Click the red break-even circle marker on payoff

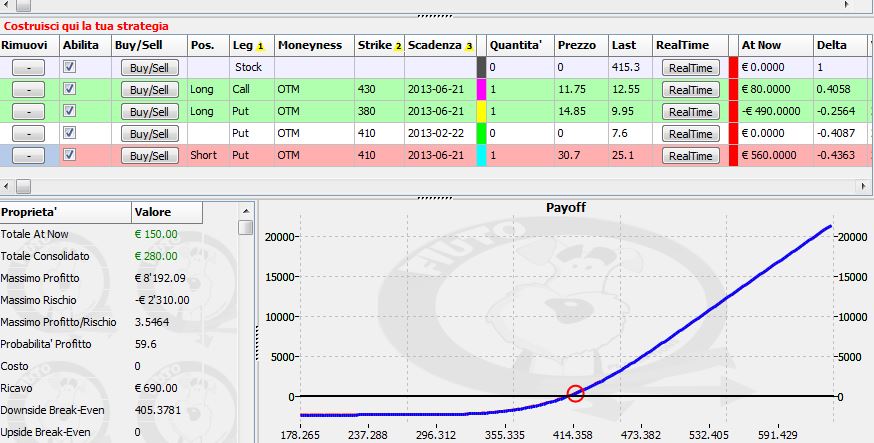click(x=575, y=393)
